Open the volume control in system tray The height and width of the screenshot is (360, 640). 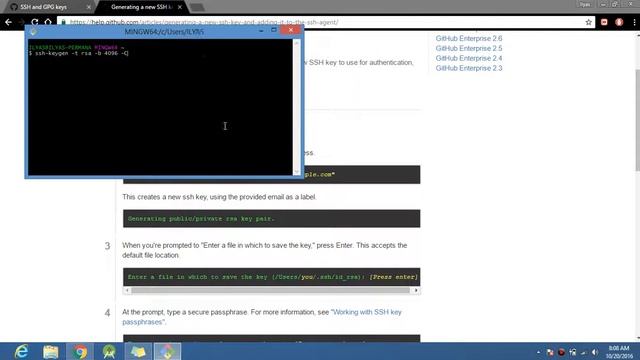click(595, 352)
